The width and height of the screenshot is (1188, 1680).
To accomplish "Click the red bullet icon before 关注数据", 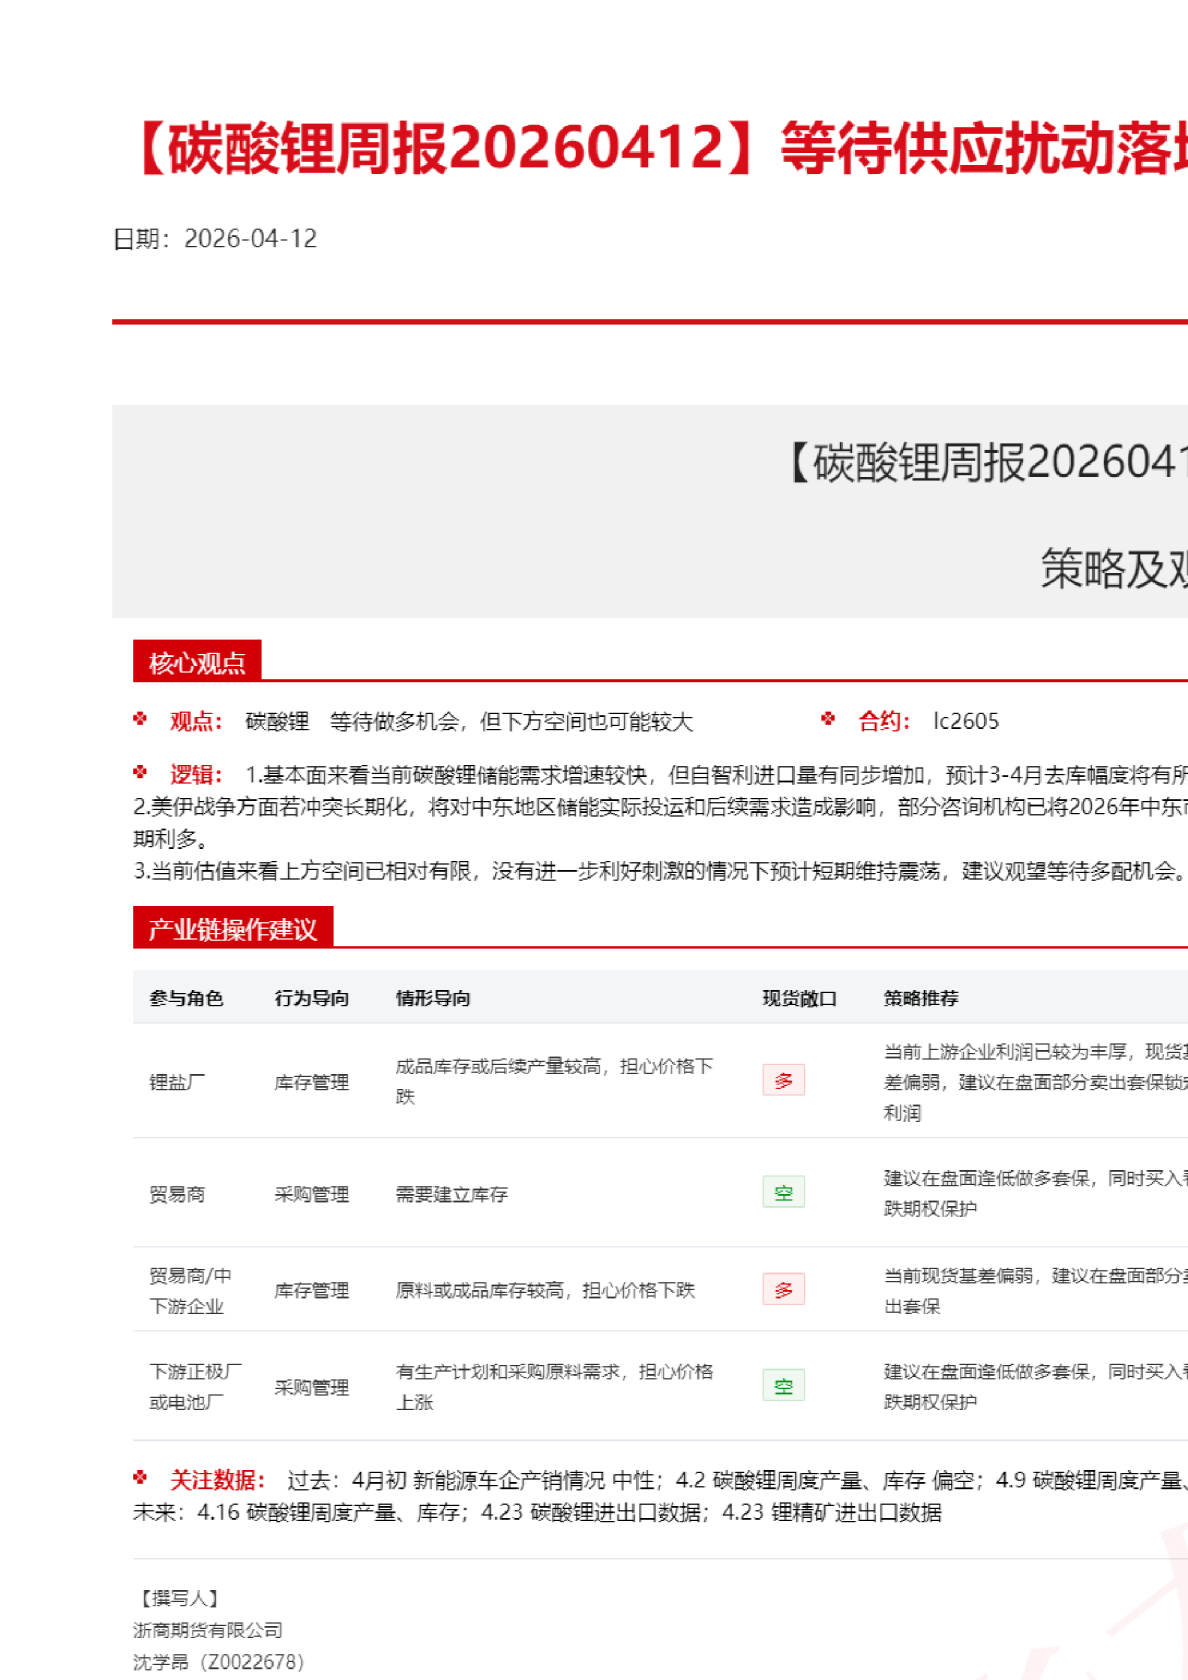I will 141,1478.
